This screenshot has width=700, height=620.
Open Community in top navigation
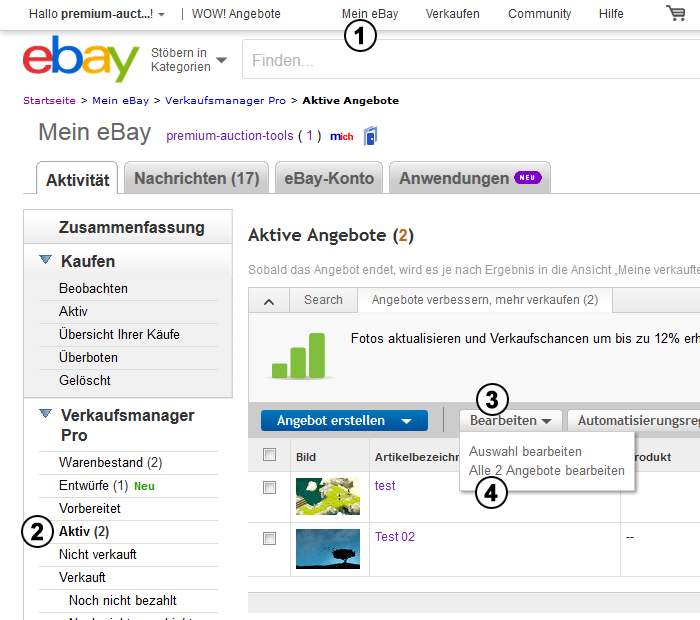[x=539, y=14]
